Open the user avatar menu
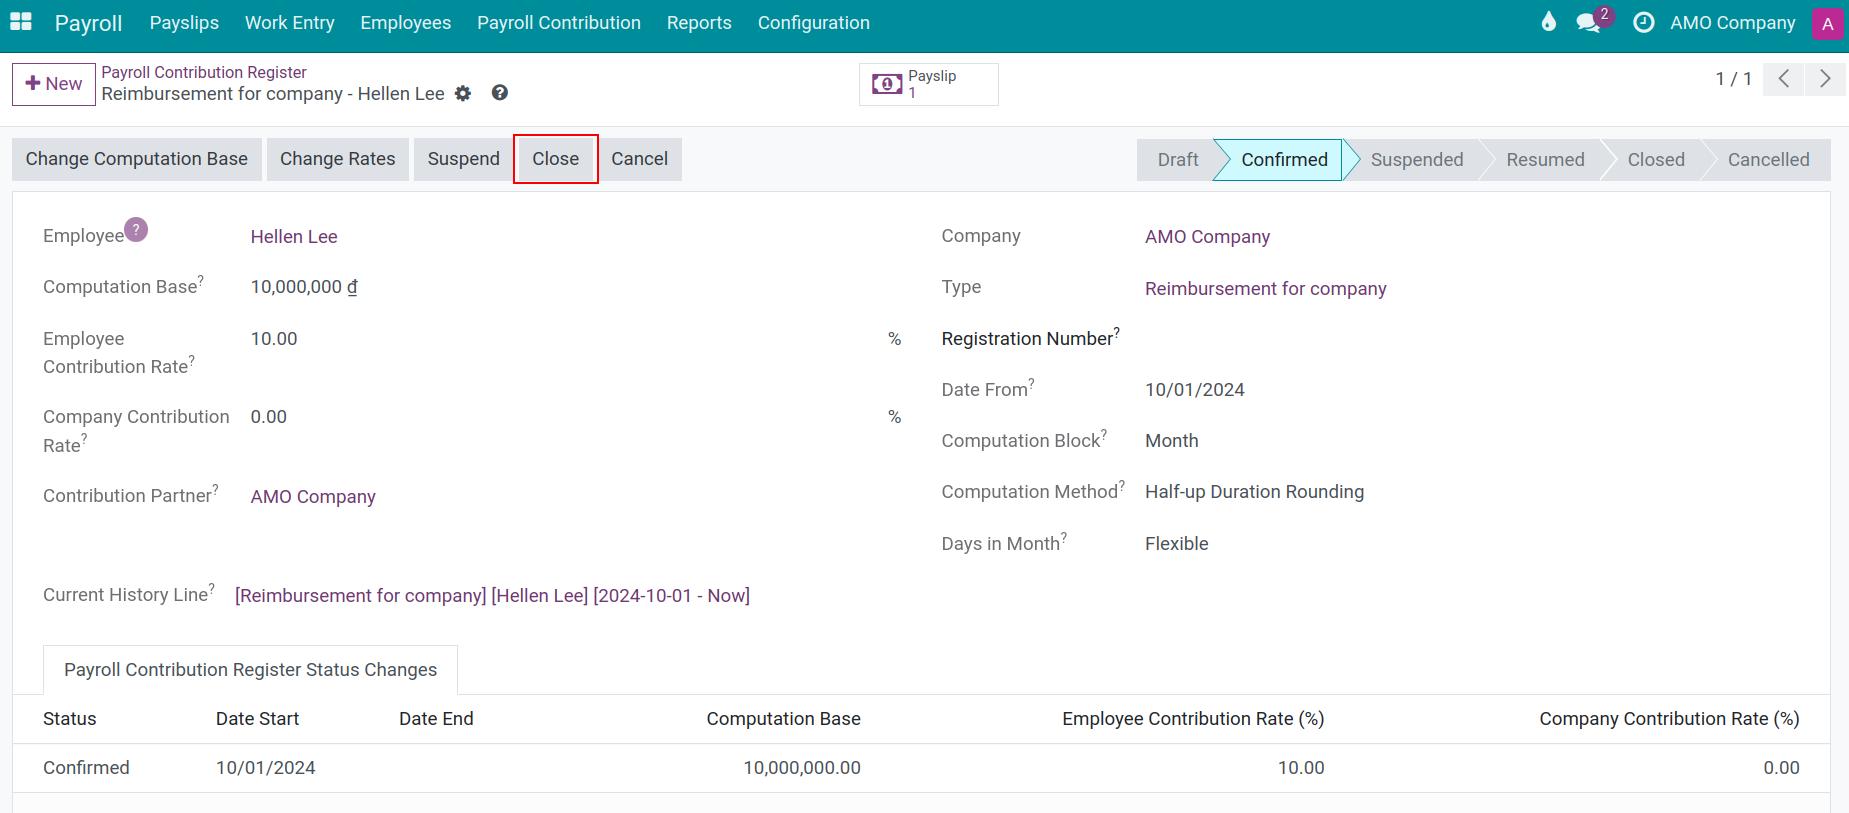The height and width of the screenshot is (813, 1849). click(x=1827, y=24)
